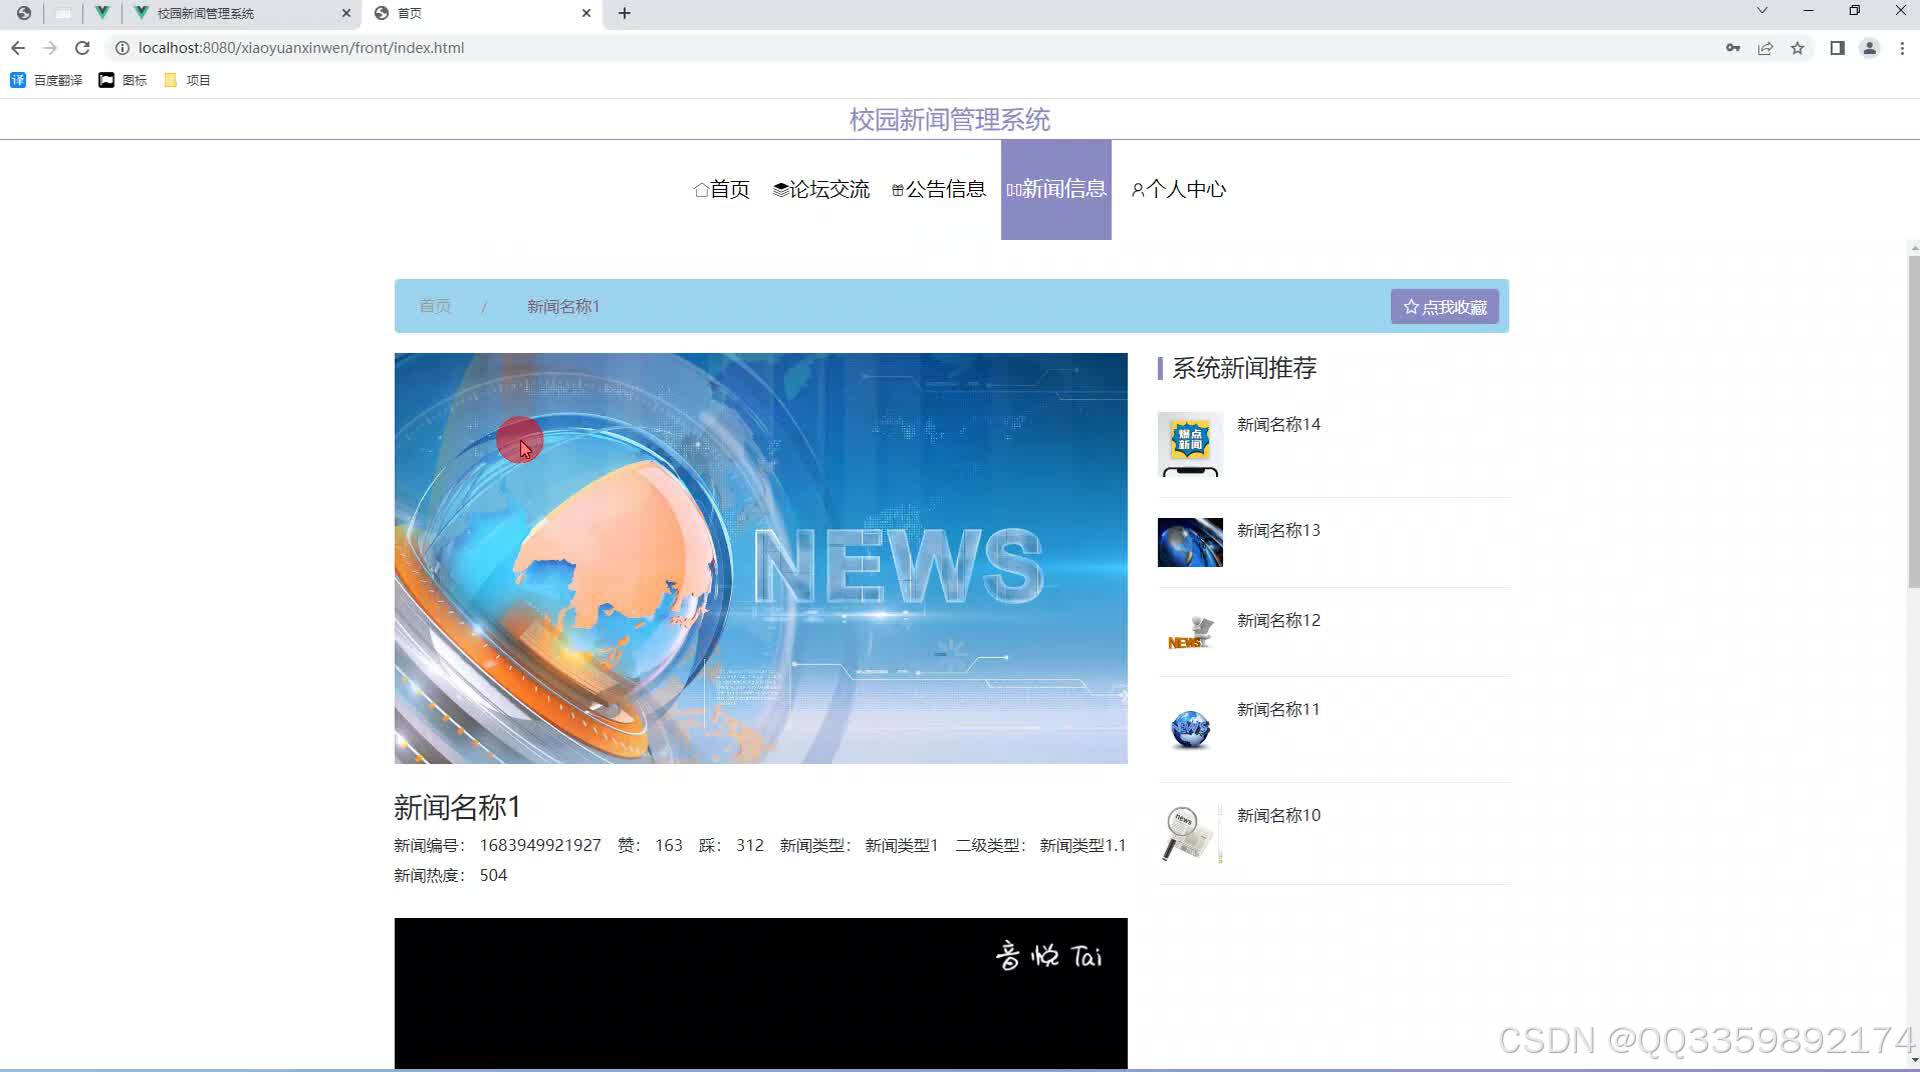The image size is (1920, 1072).
Task: Click the 点我收藏 favorite button
Action: click(x=1444, y=307)
